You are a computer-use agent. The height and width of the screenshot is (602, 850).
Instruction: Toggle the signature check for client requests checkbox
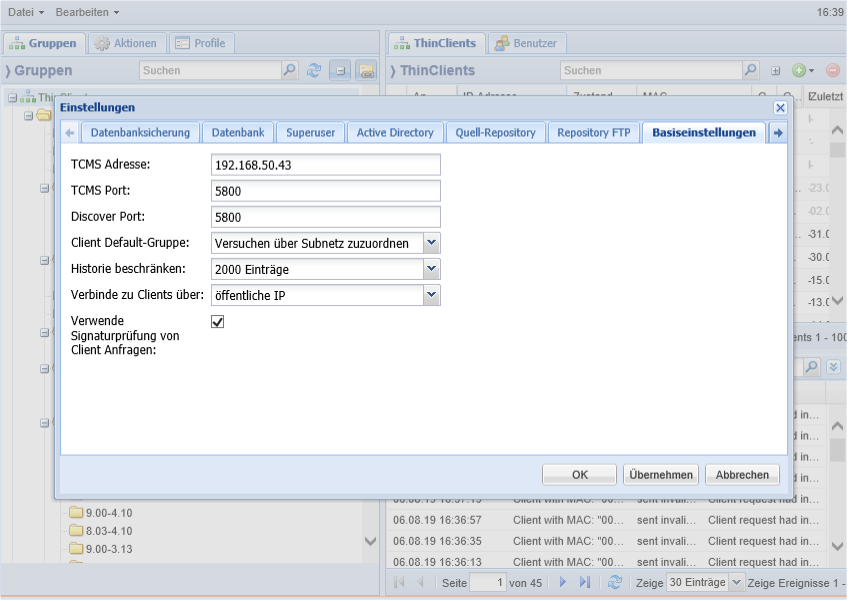218,321
